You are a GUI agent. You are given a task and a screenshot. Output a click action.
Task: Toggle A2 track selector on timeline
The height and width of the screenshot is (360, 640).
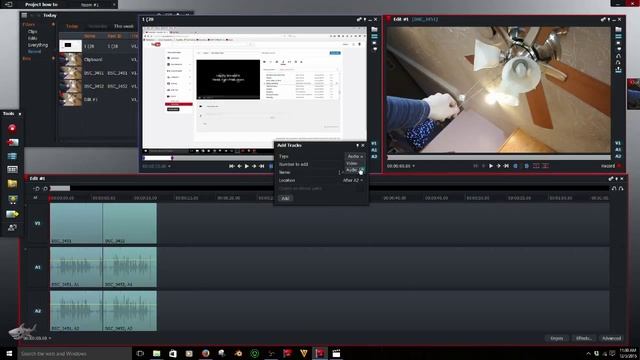pos(38,311)
